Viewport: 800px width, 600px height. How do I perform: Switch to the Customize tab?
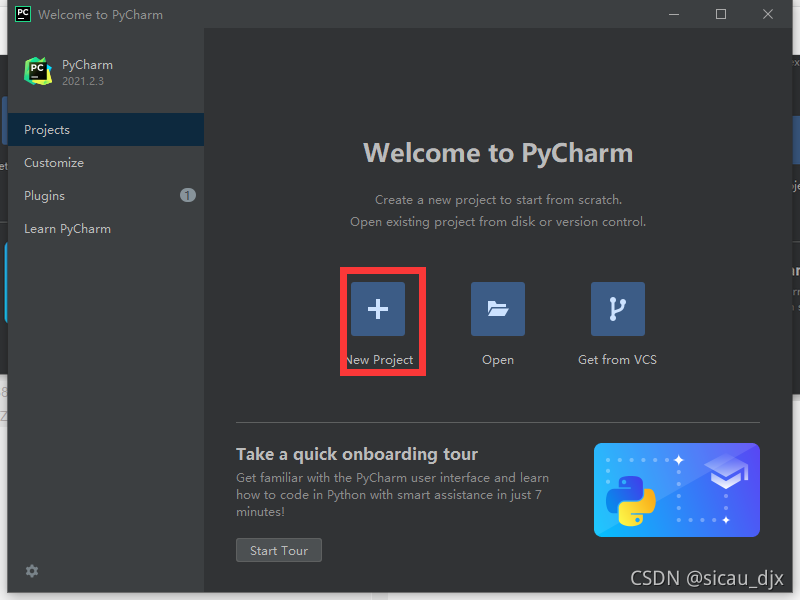point(106,163)
